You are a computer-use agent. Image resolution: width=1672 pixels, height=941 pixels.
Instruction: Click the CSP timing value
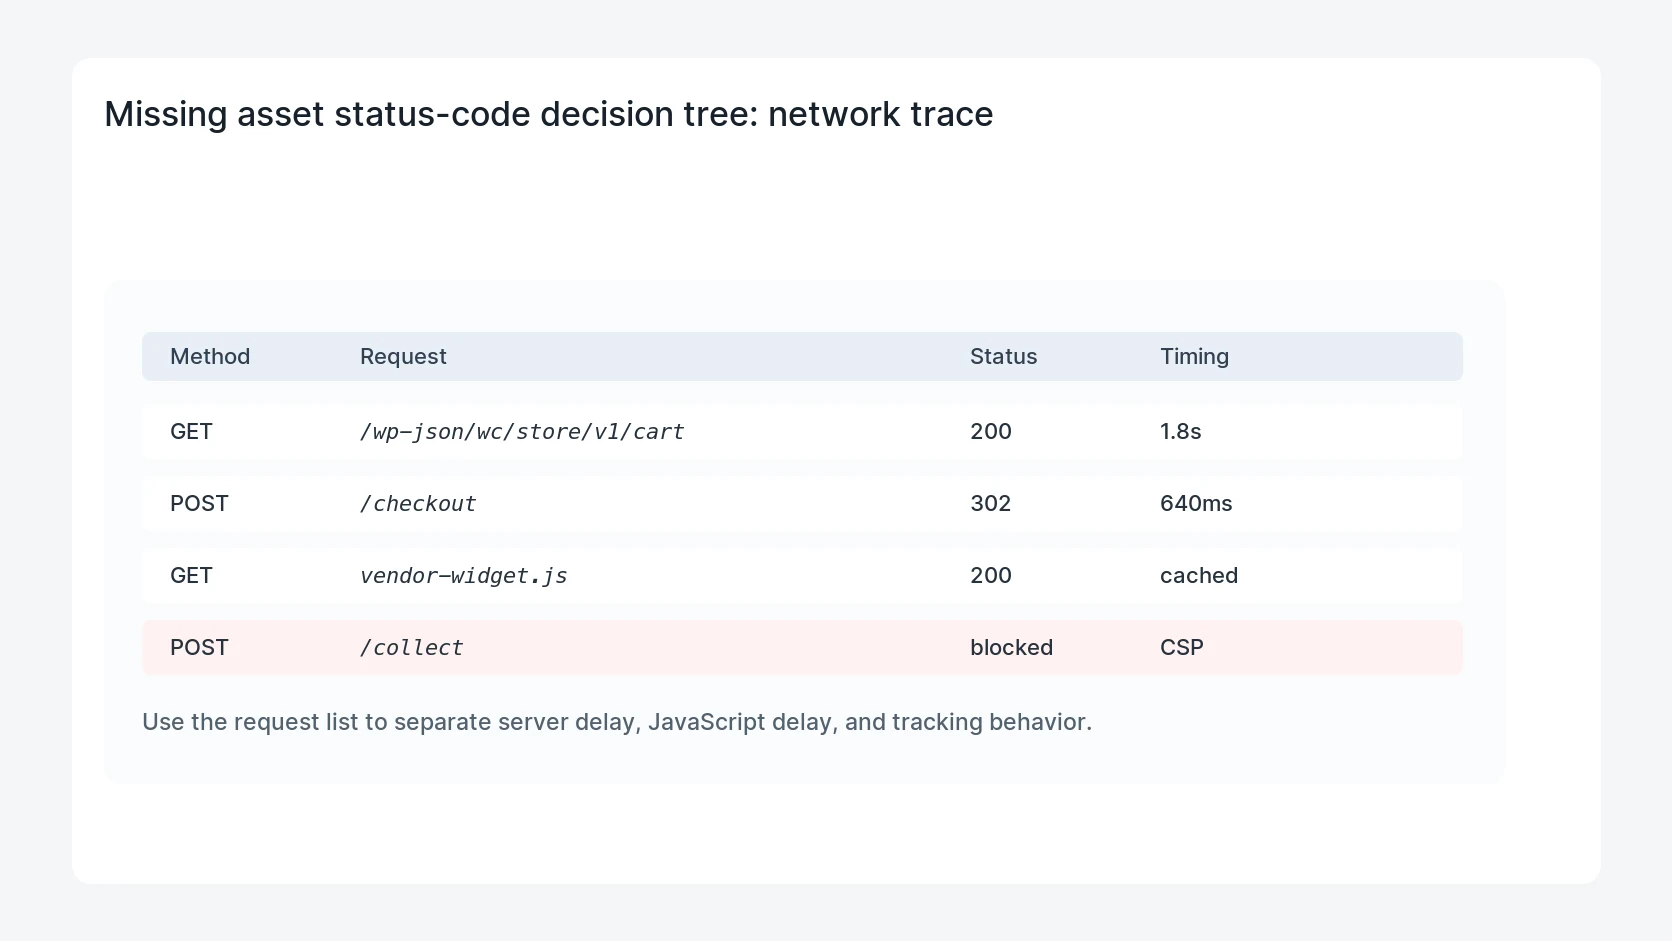[x=1182, y=648]
